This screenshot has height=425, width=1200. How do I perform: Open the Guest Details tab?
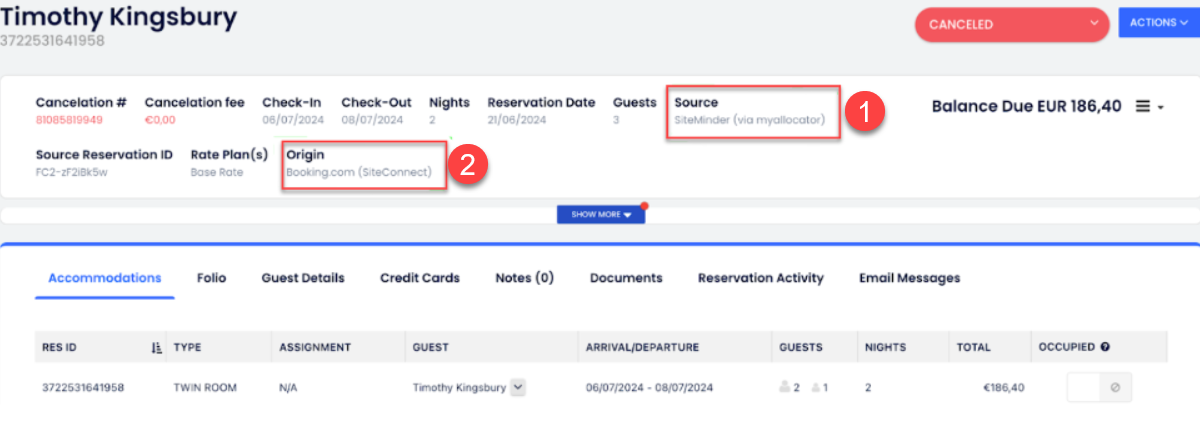tap(303, 278)
